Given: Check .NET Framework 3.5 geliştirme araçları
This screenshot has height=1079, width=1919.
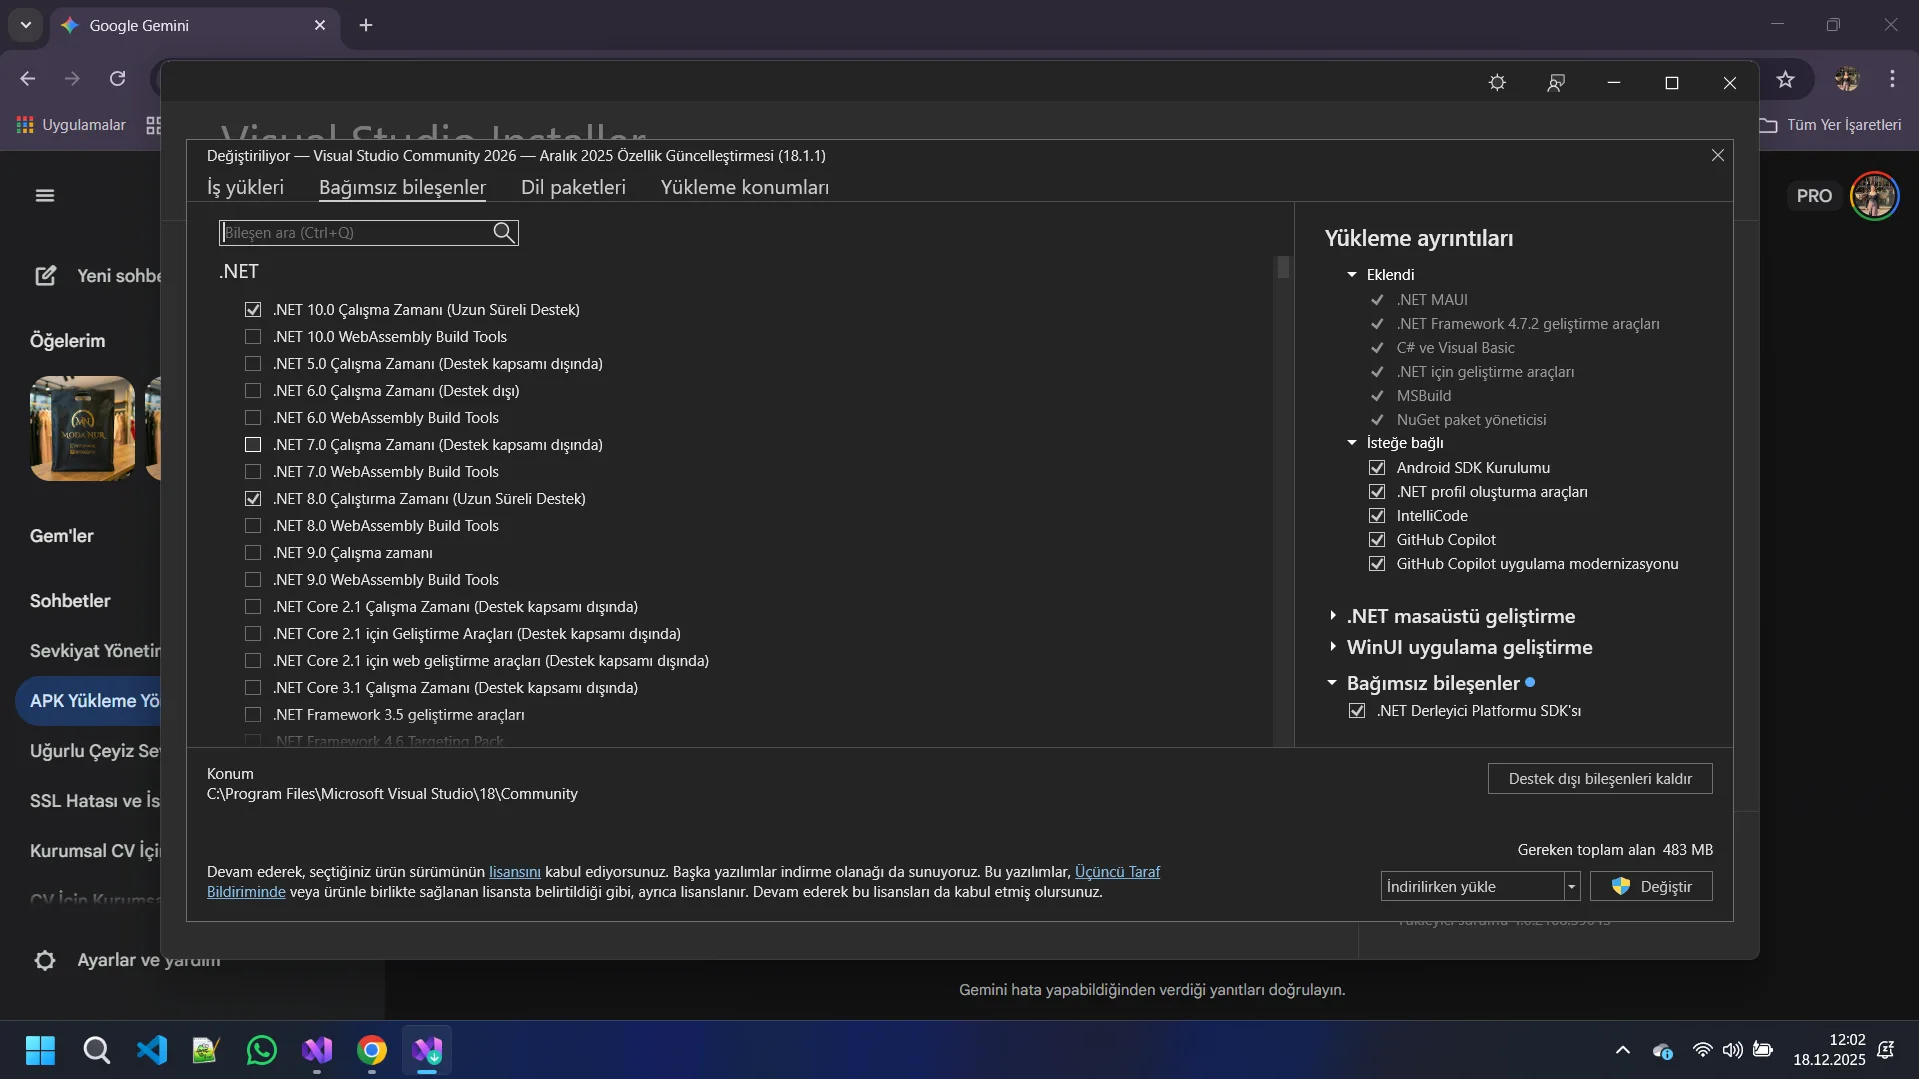Looking at the screenshot, I should click(253, 715).
